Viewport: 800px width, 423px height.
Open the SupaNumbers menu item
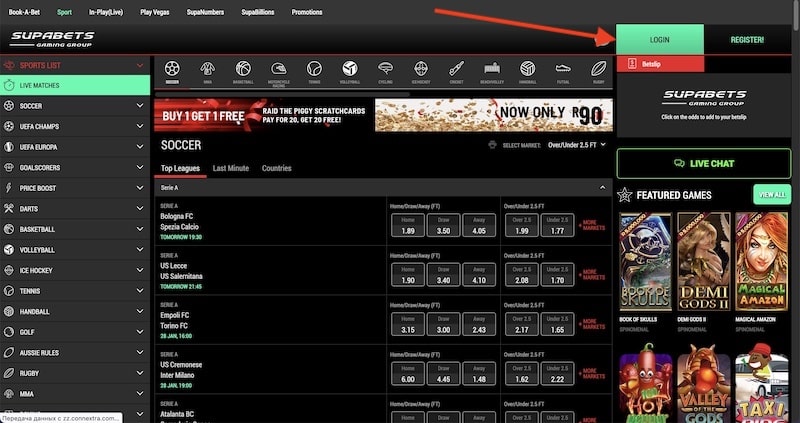[x=205, y=12]
